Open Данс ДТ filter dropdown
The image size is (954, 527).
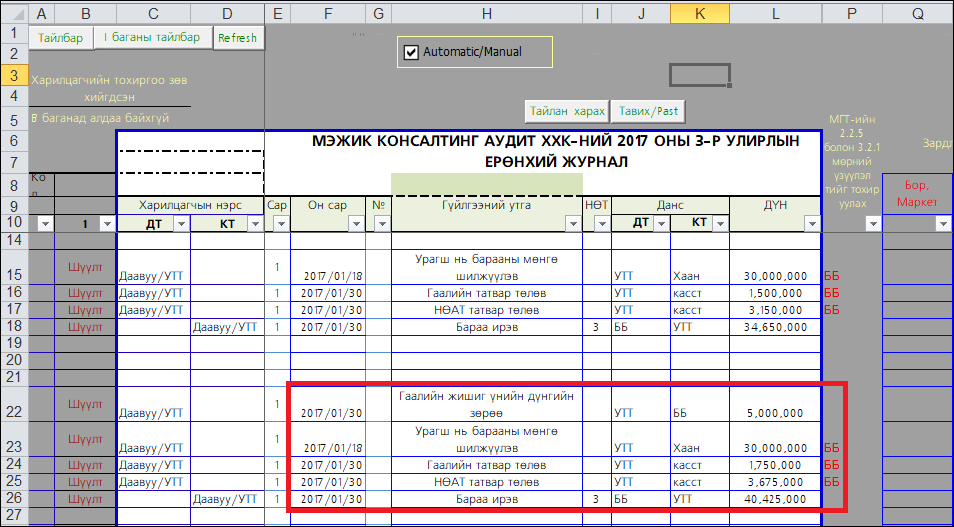point(659,224)
